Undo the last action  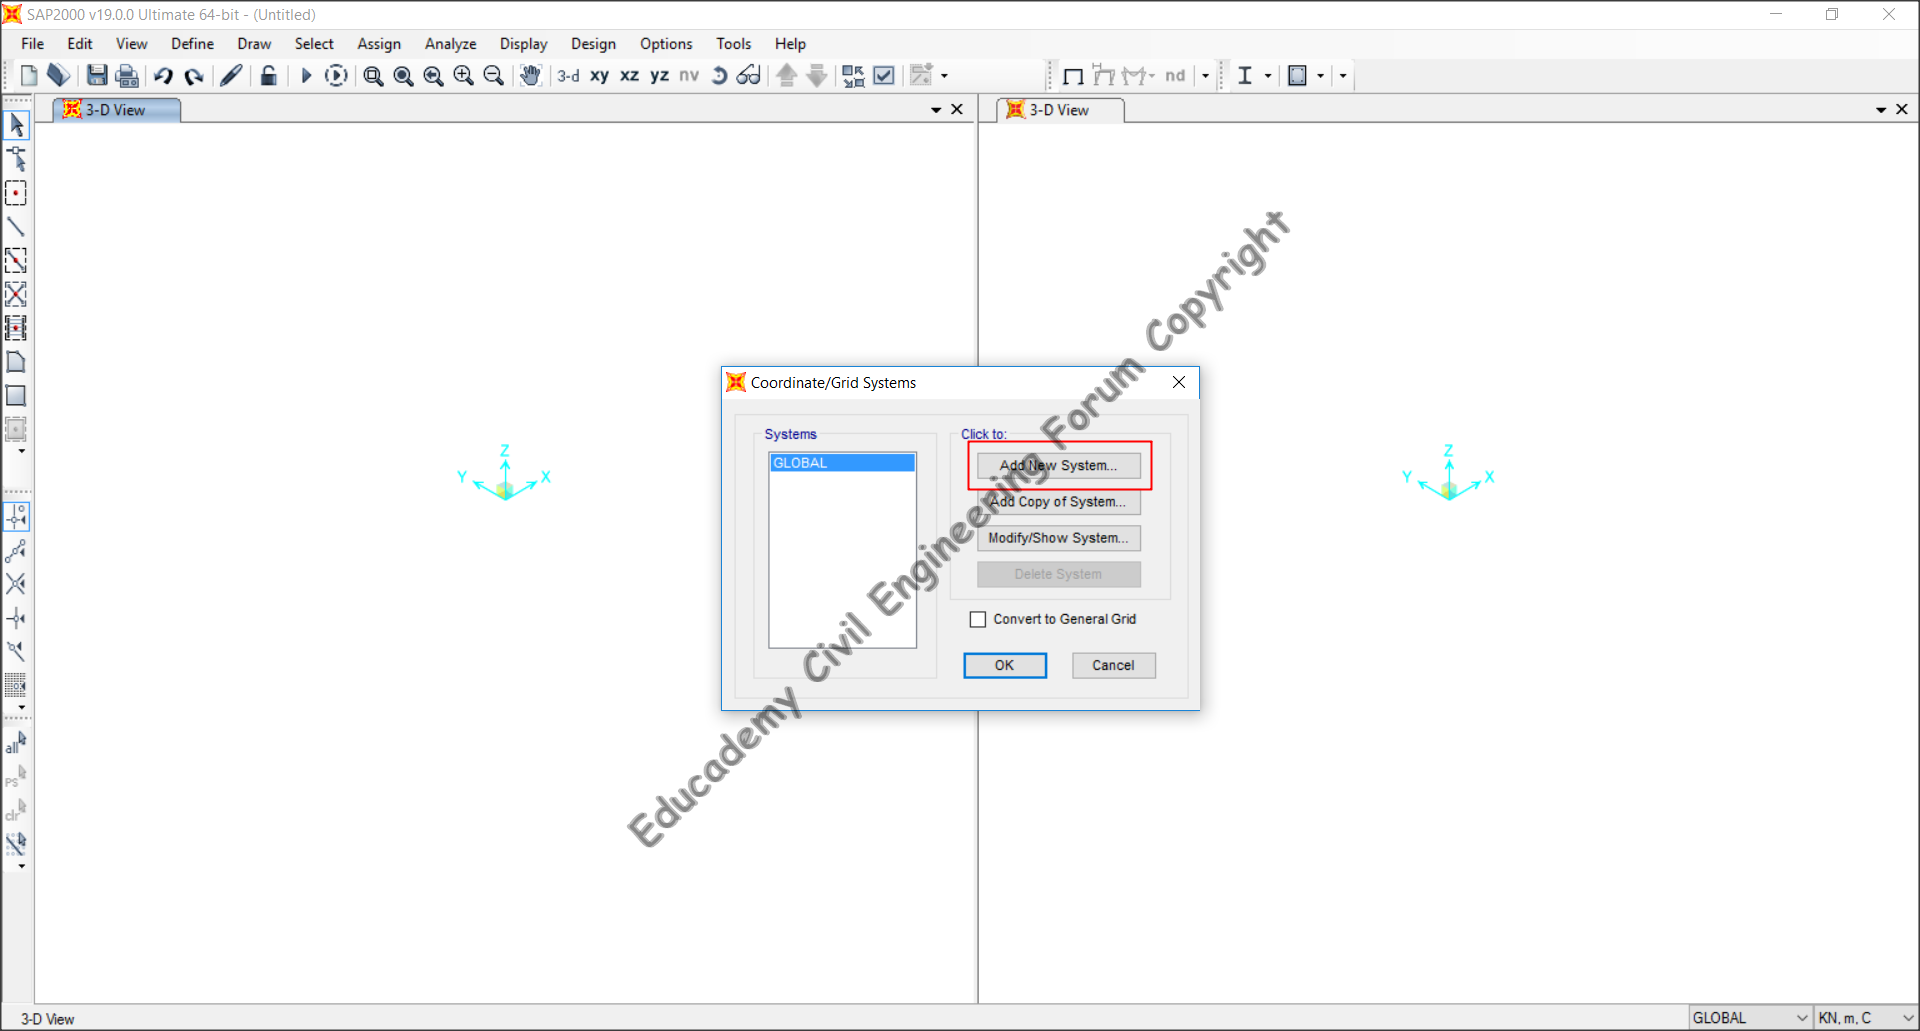[x=163, y=75]
